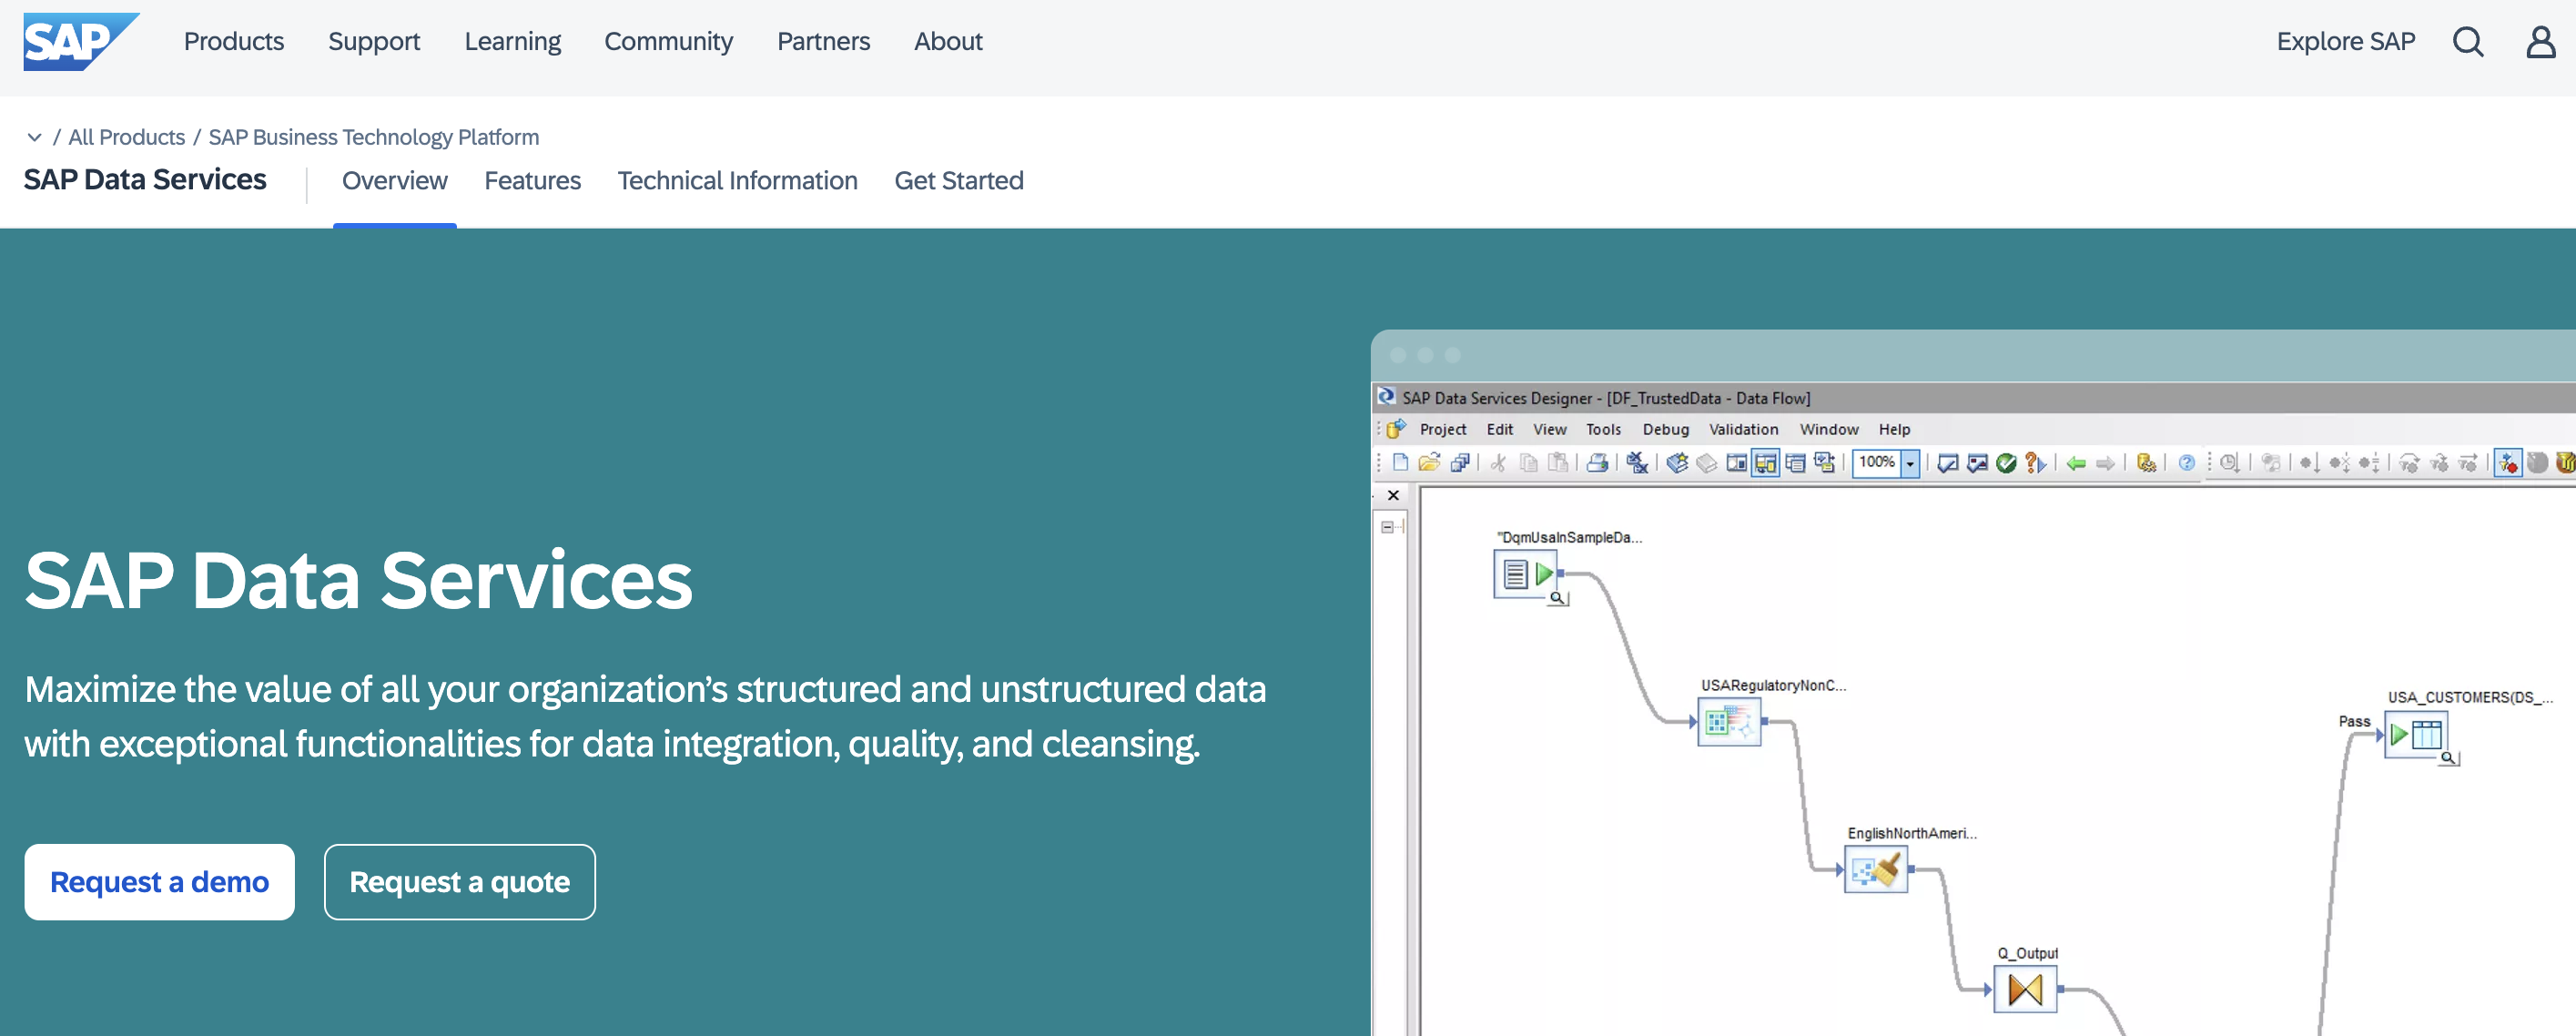Screen dimensions: 2576x1036
Task: Click the blue Help question mark icon
Action: pos(2187,463)
